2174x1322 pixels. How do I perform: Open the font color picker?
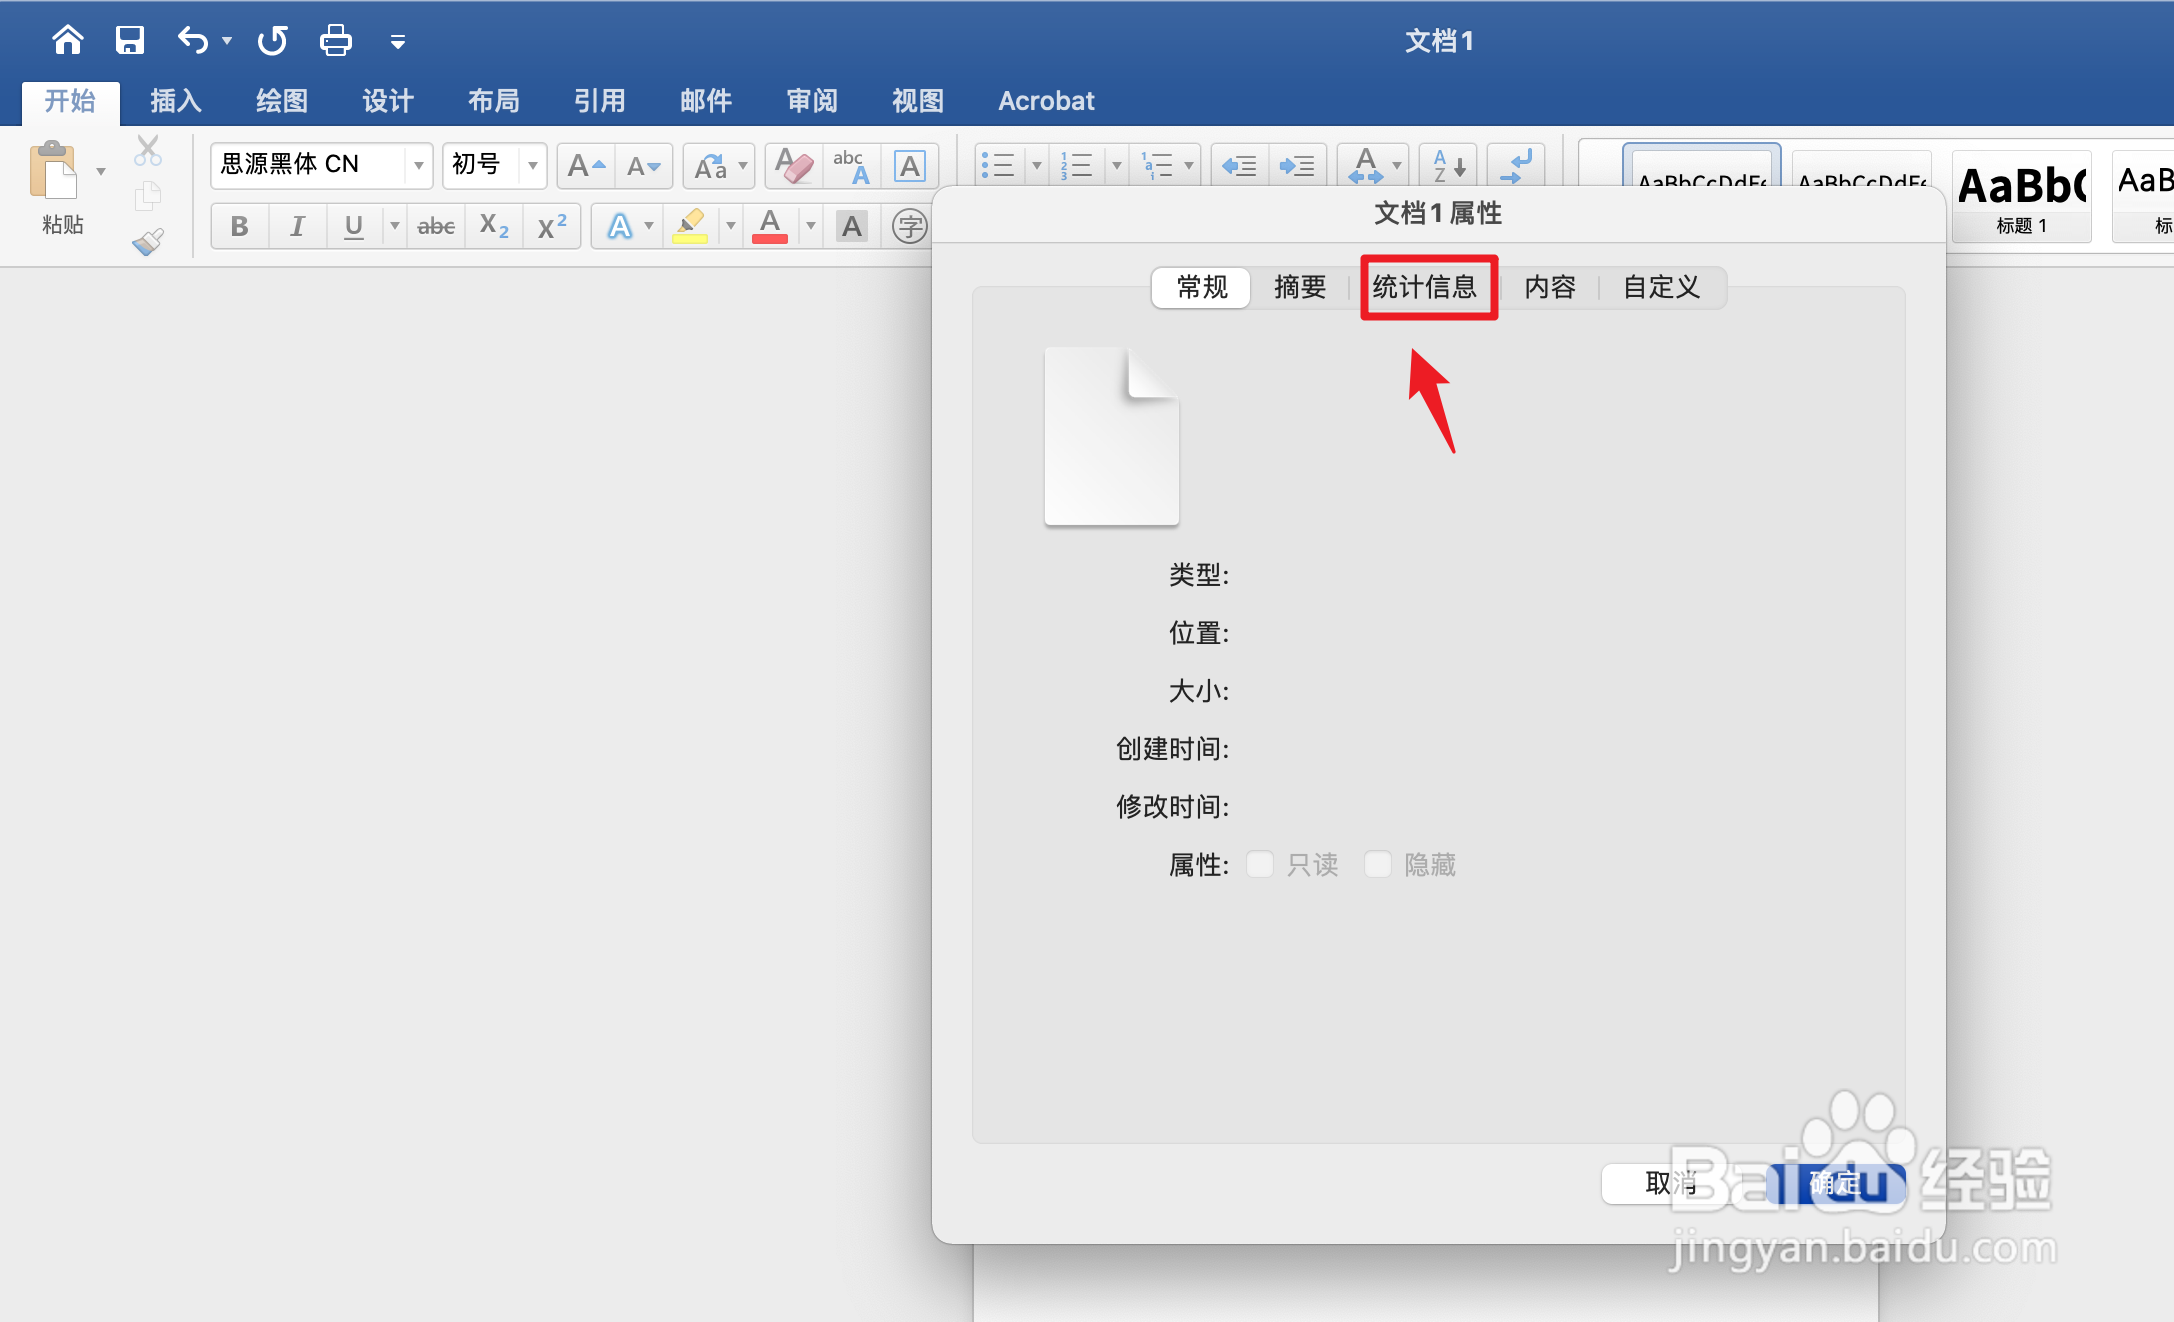click(810, 226)
